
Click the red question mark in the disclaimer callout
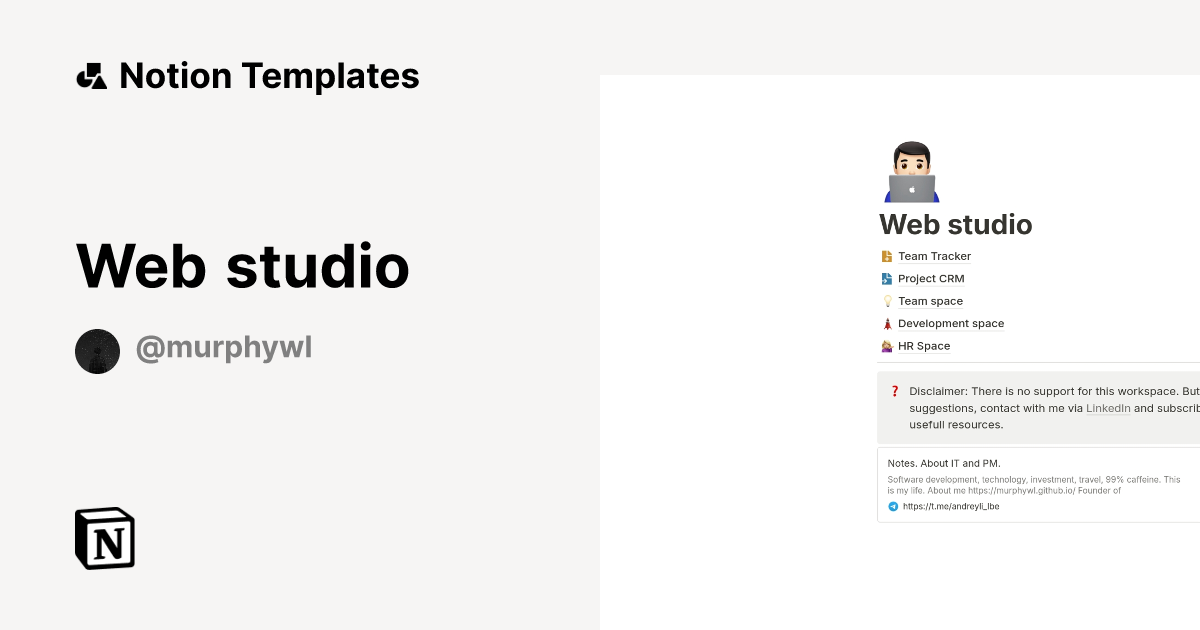(x=895, y=391)
